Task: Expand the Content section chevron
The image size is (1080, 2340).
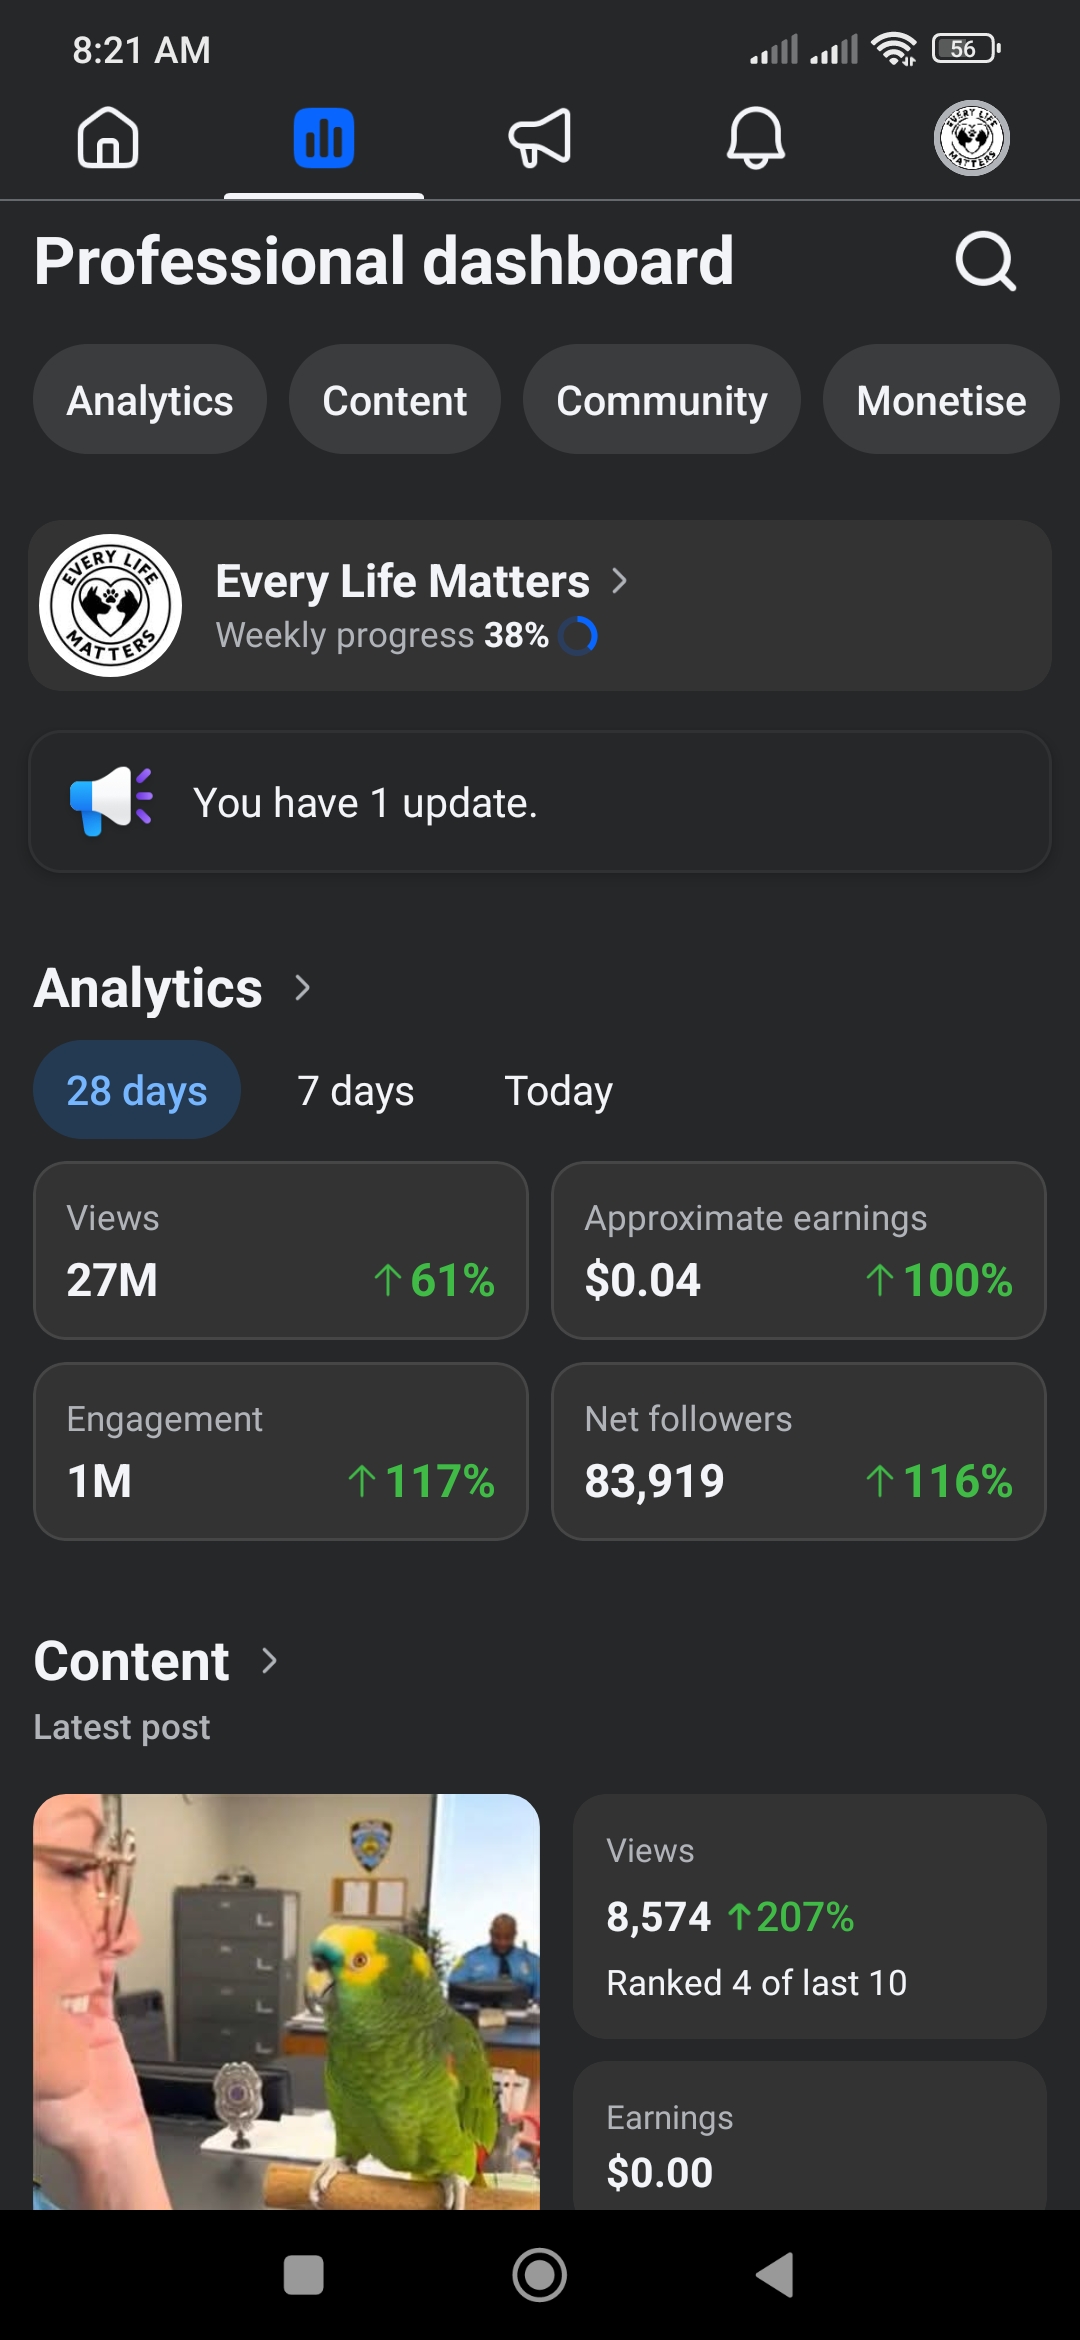Action: [x=269, y=1661]
